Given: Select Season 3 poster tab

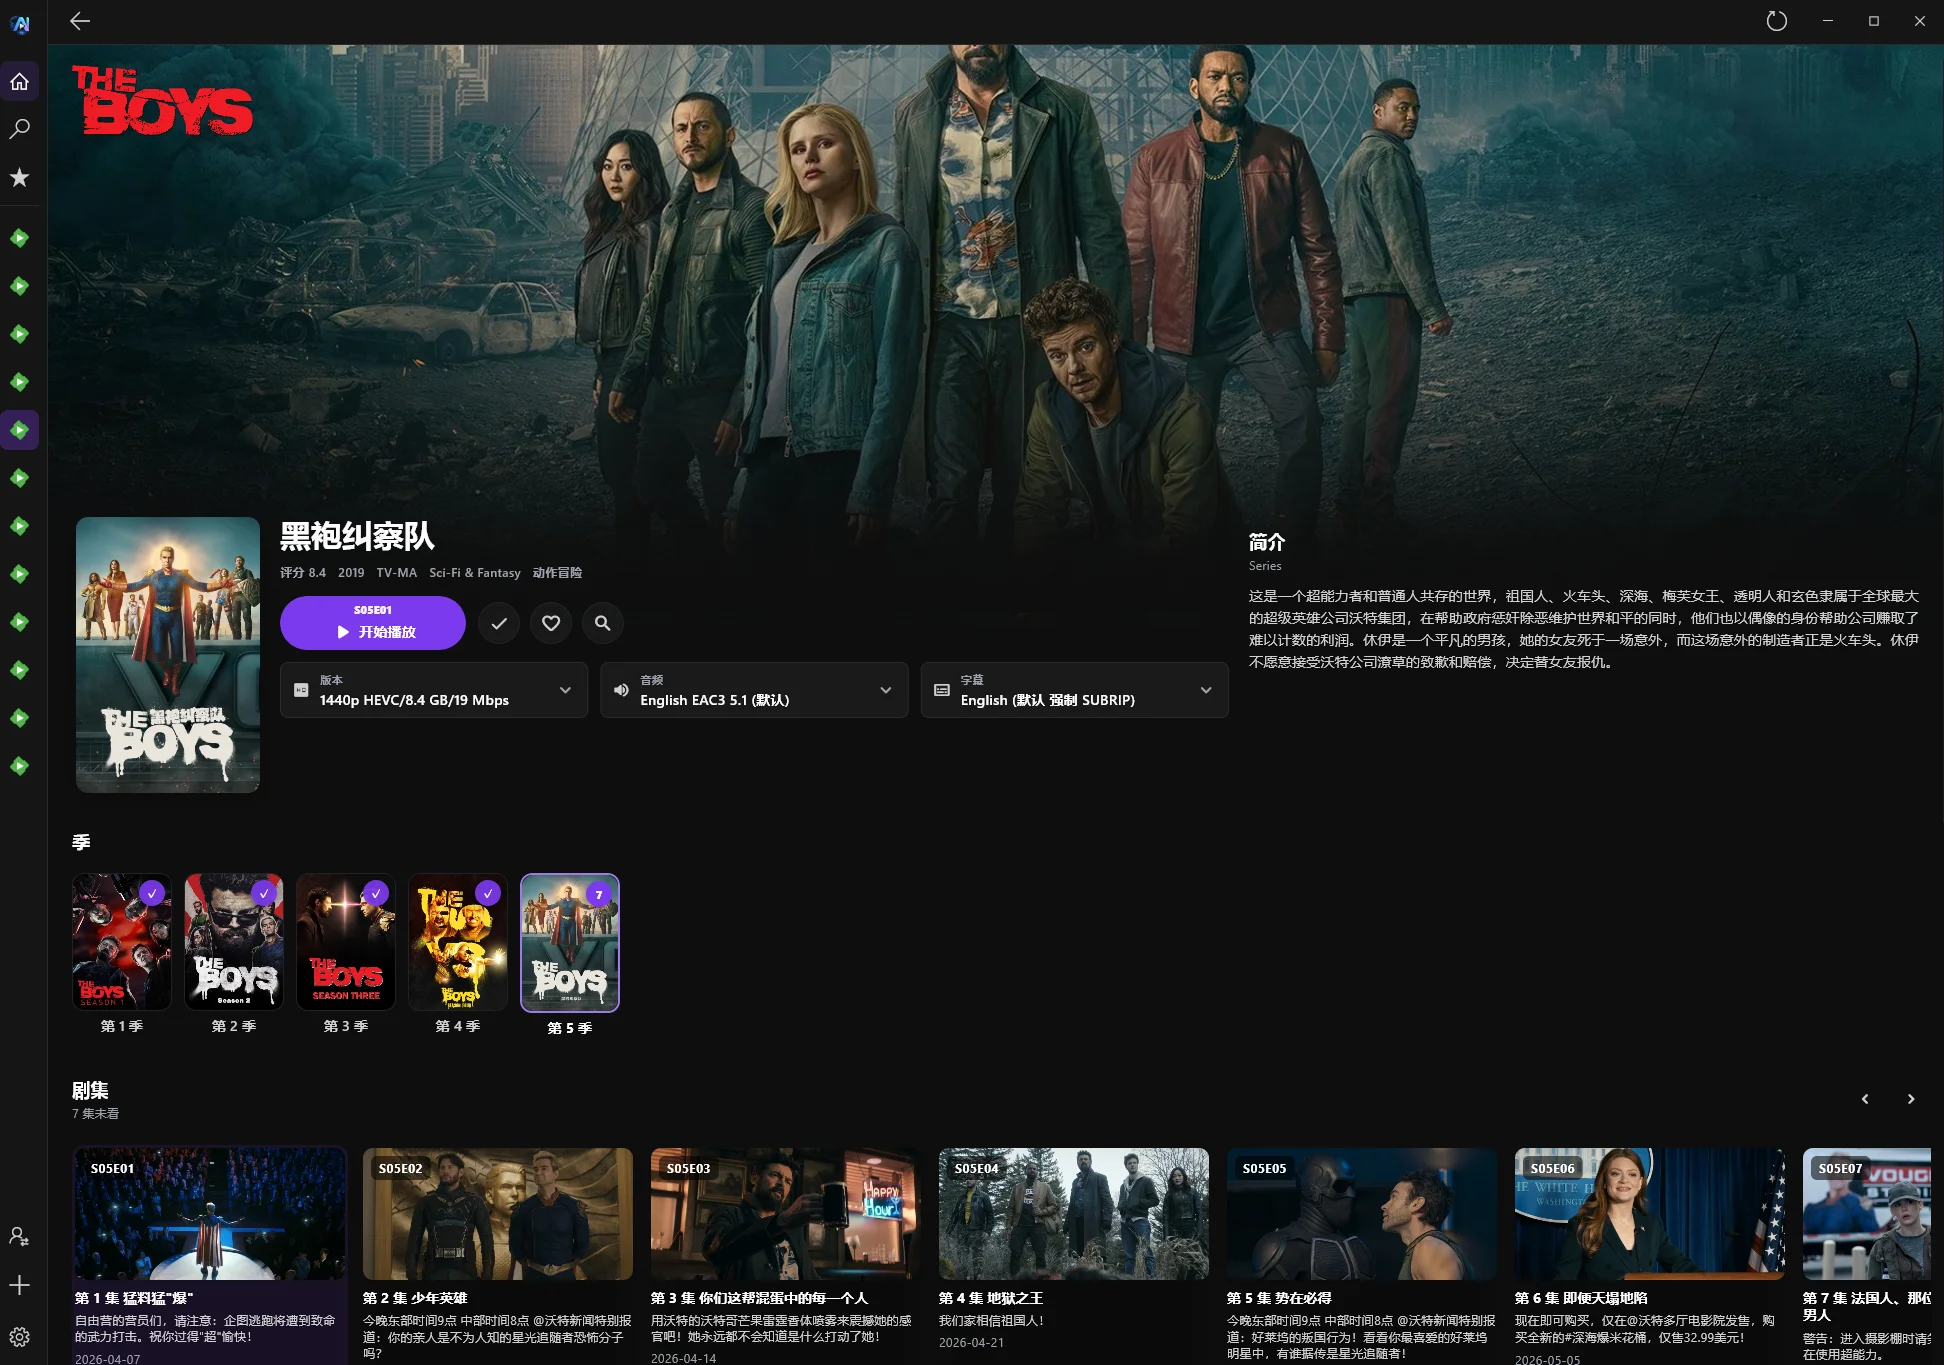Looking at the screenshot, I should point(346,942).
